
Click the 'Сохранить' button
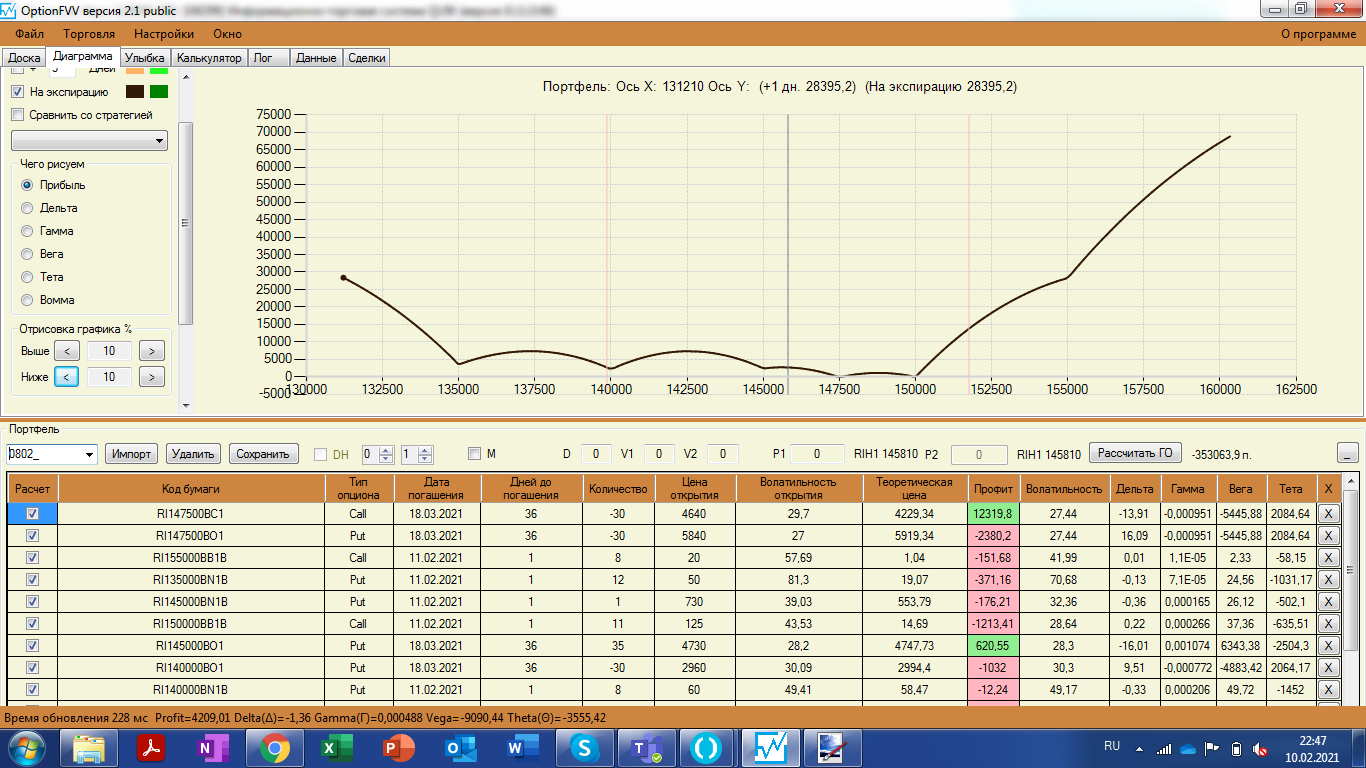264,454
